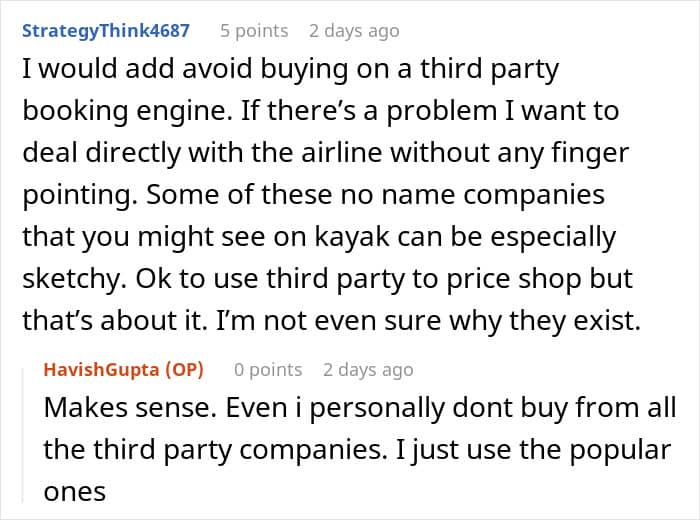Click the (OP) tag beside HavishGupta
Image resolution: width=700 pixels, height=520 pixels.
[x=184, y=370]
